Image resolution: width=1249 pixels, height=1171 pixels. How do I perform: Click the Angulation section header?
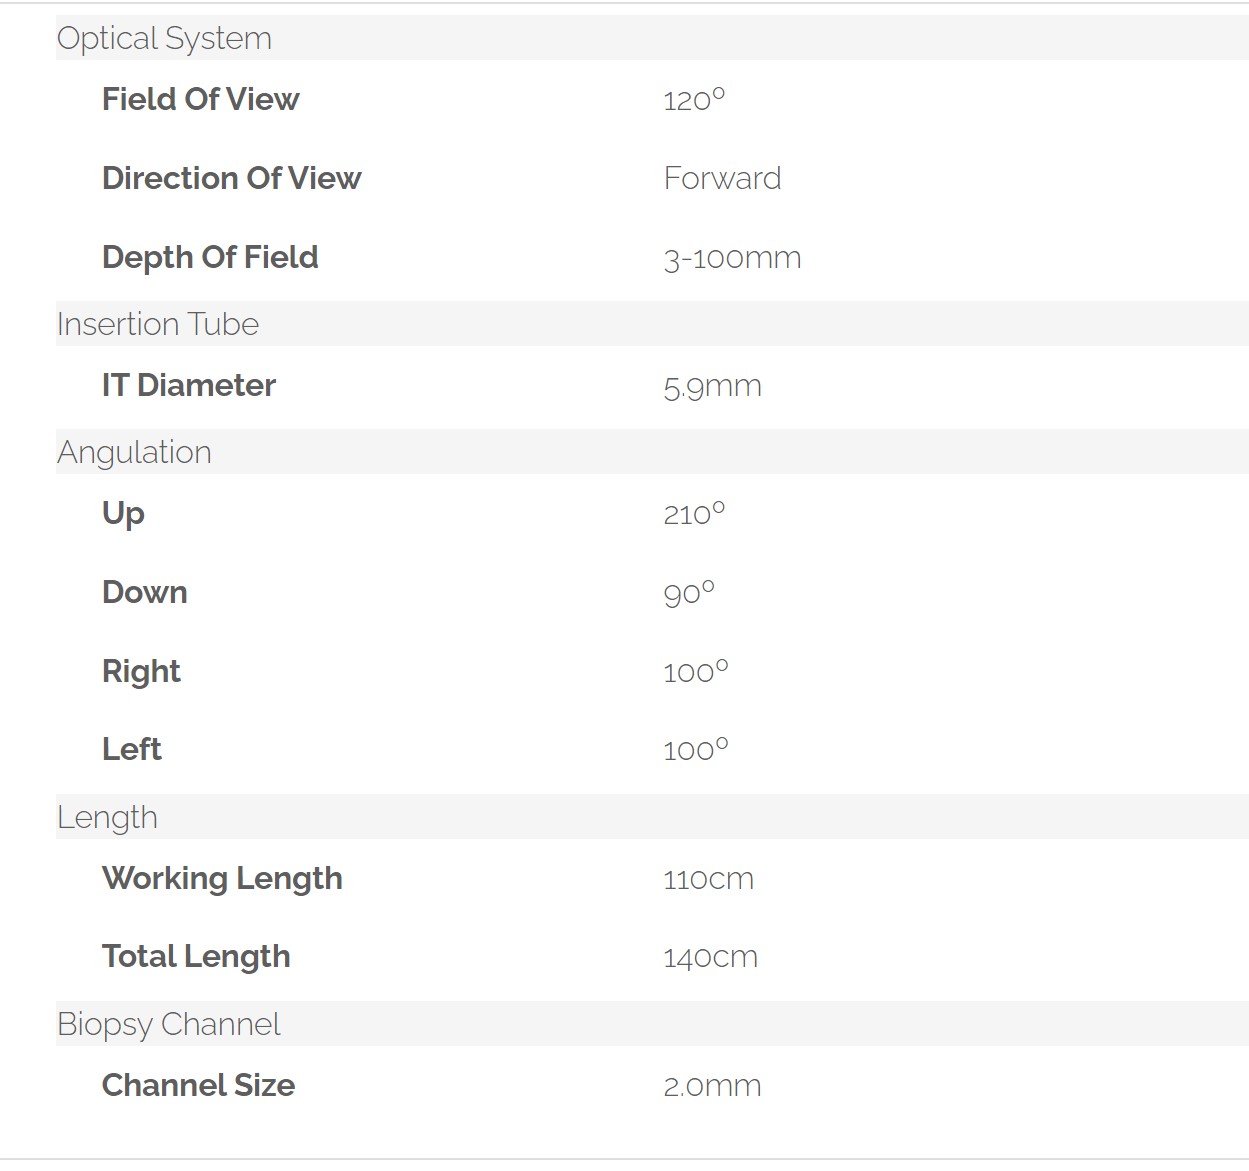click(x=134, y=452)
